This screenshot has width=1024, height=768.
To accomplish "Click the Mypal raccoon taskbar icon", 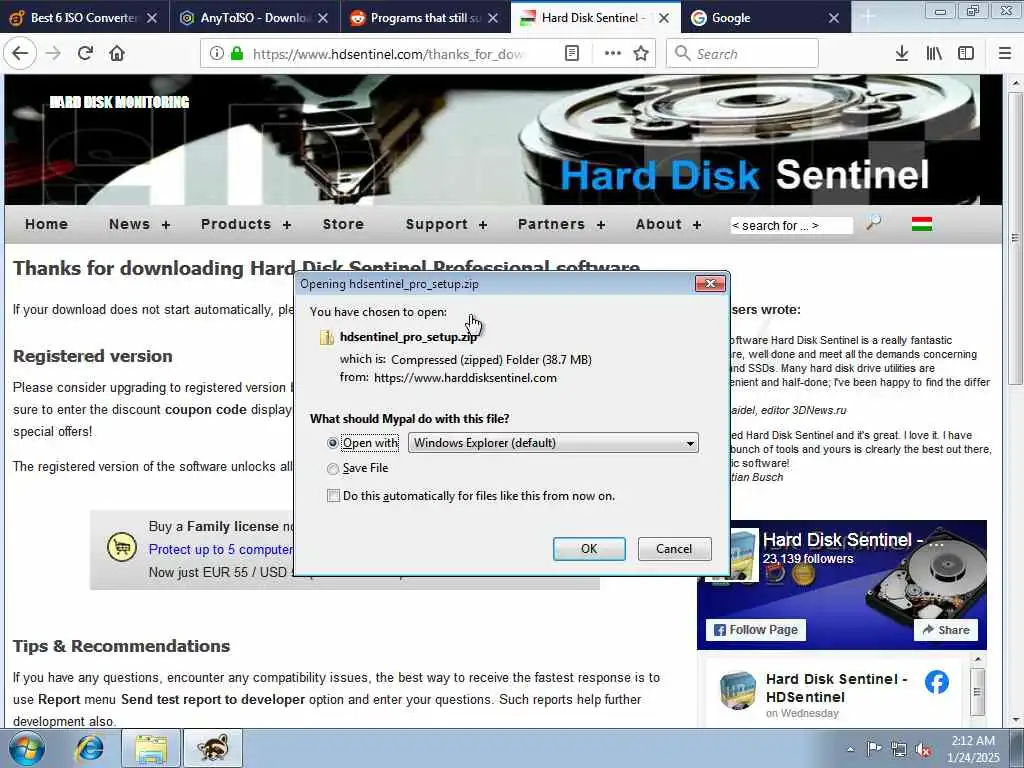I will click(213, 748).
